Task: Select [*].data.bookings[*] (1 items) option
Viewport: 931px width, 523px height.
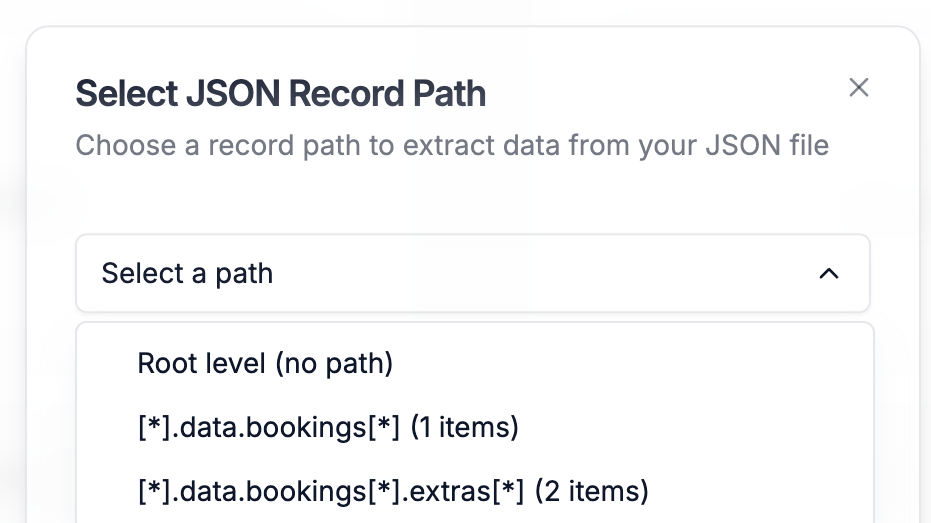Action: click(x=328, y=428)
